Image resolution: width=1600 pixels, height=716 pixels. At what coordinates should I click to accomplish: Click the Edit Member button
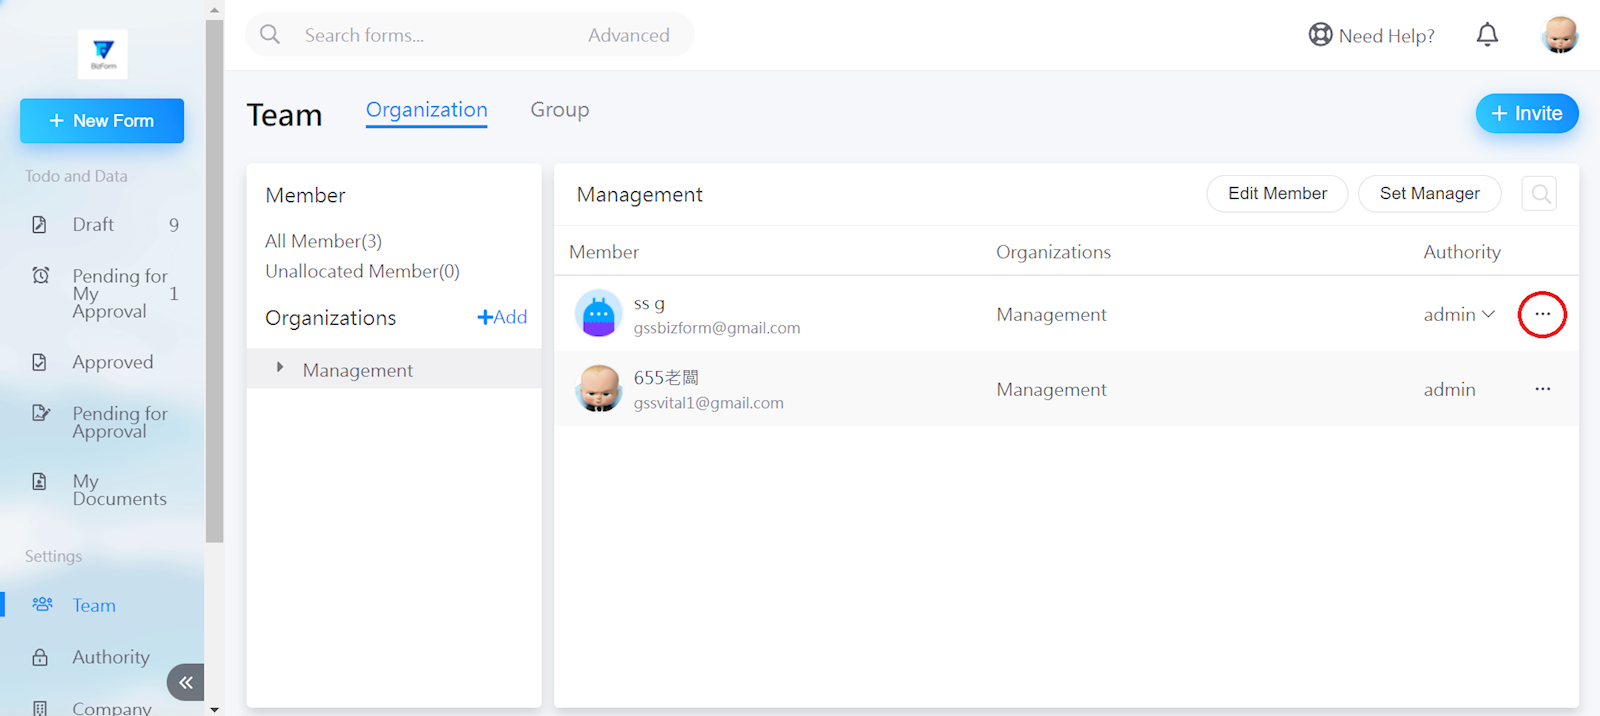coord(1277,194)
